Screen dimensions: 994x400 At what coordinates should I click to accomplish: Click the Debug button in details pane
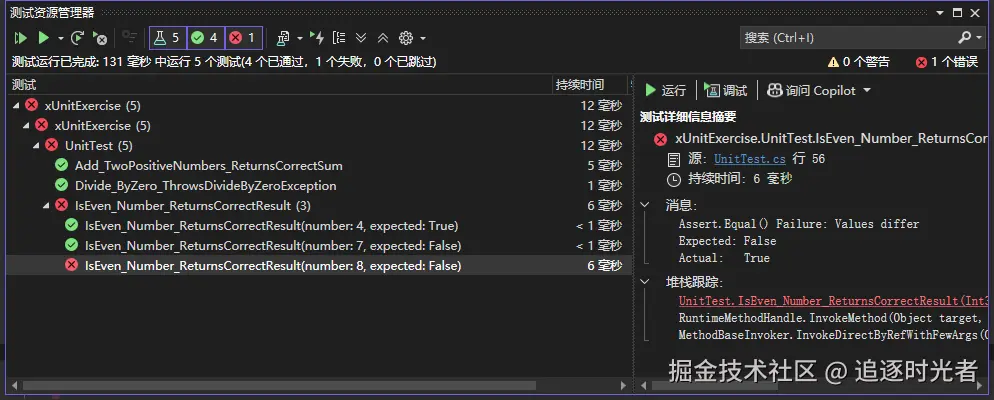pyautogui.click(x=726, y=90)
